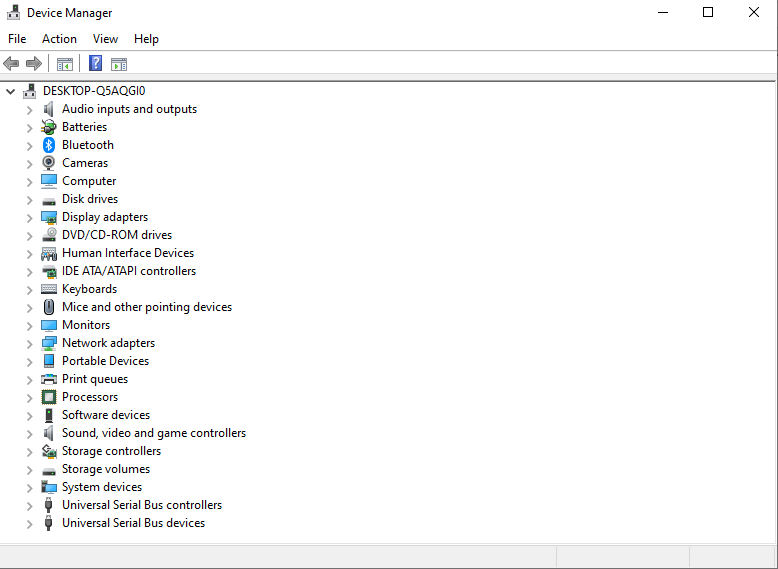This screenshot has width=778, height=569.
Task: Expand Universal Serial Bus controllers
Action: pos(29,505)
